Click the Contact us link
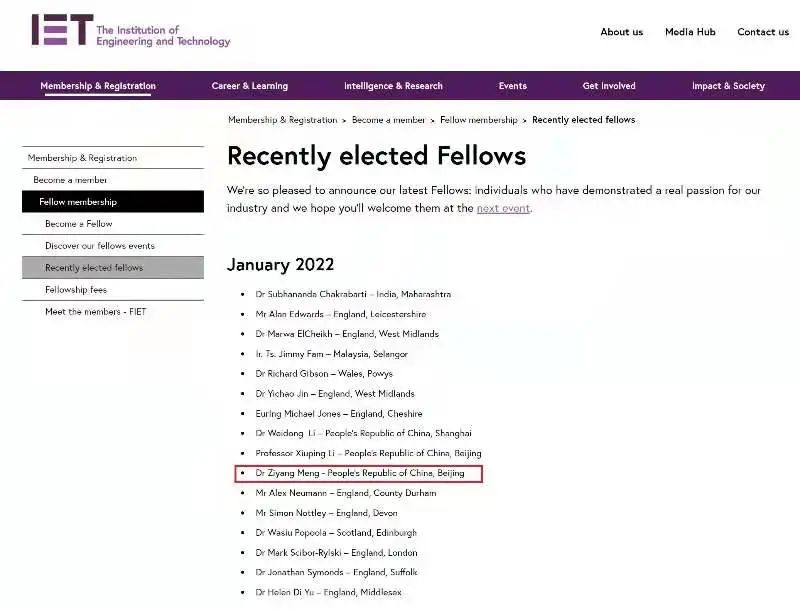 point(762,31)
